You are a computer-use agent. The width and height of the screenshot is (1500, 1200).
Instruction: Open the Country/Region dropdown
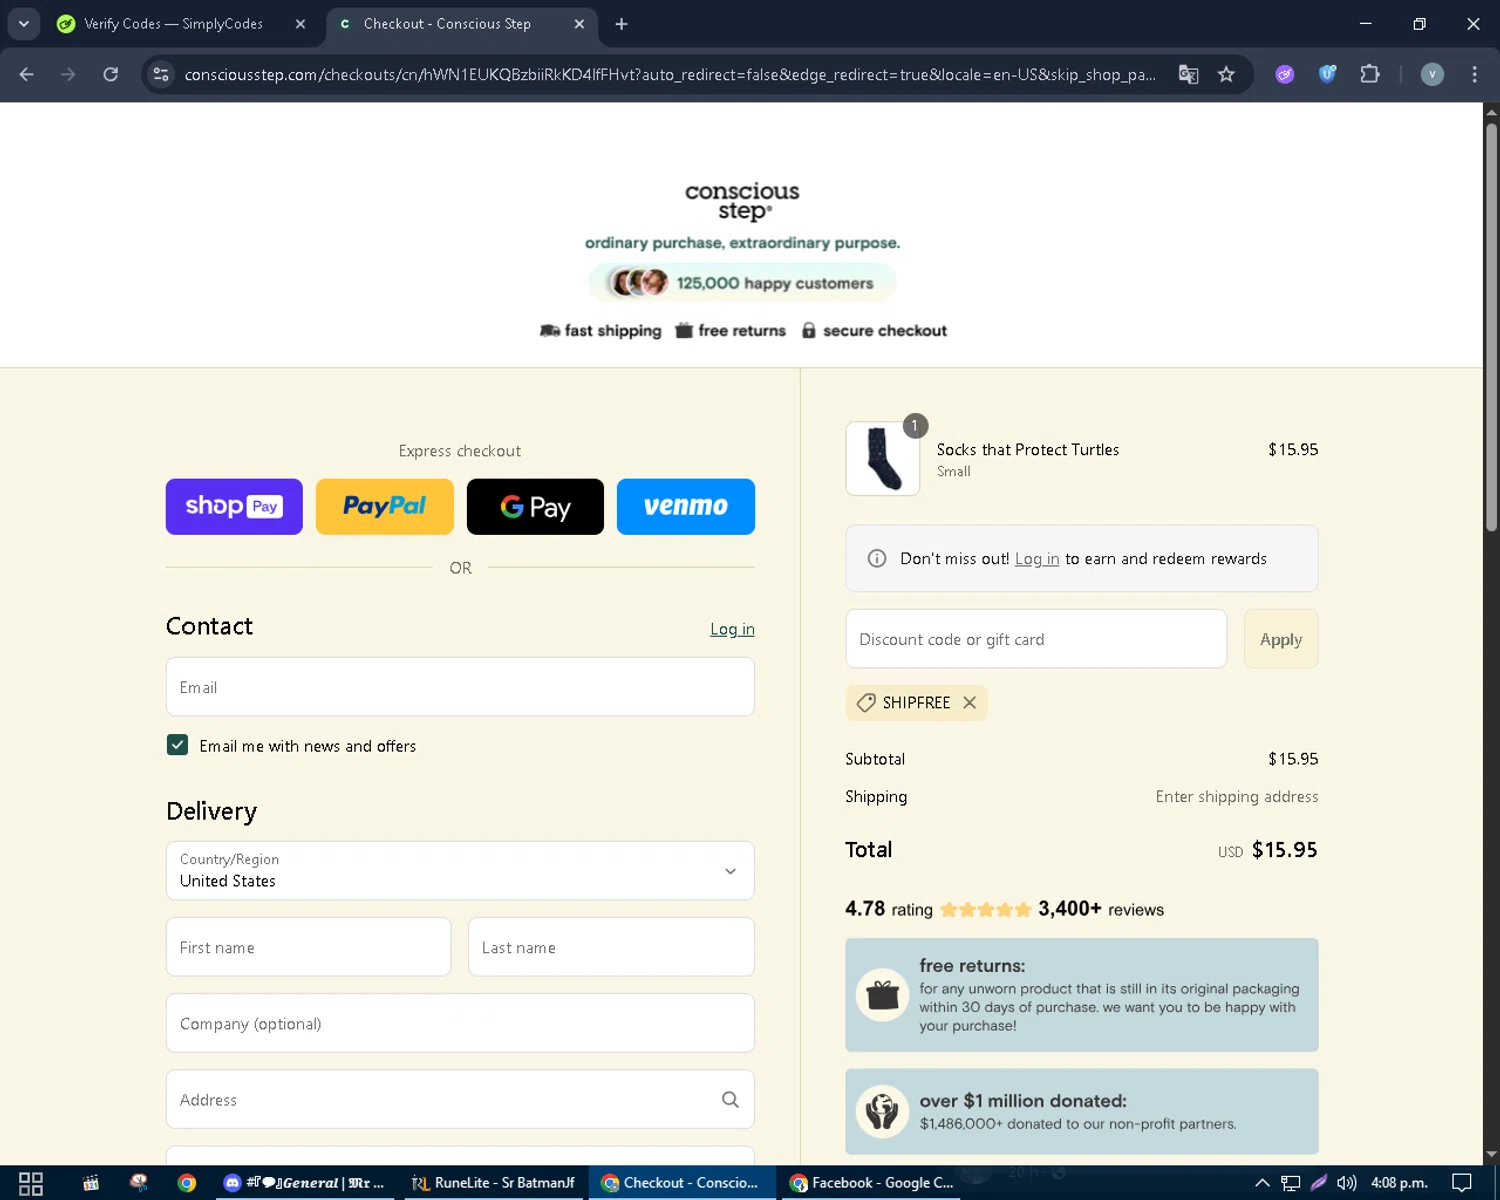point(460,871)
